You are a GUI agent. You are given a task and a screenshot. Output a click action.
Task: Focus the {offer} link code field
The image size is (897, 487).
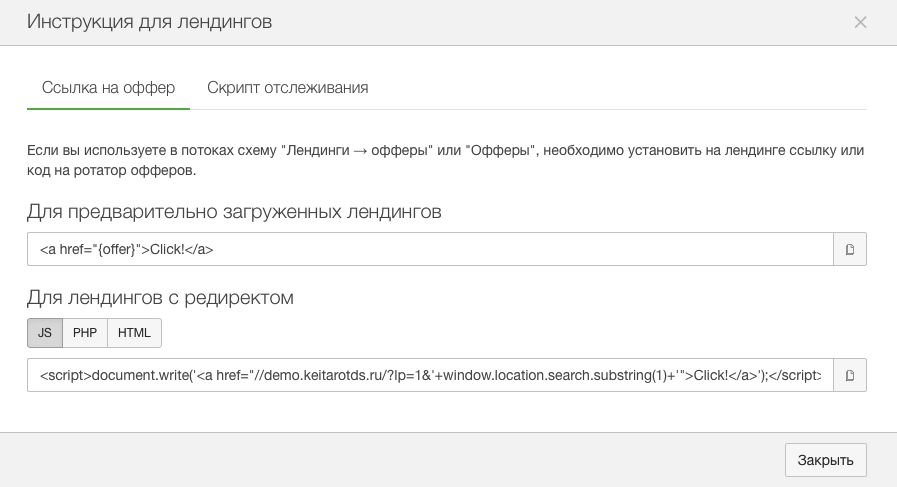pyautogui.click(x=430, y=249)
